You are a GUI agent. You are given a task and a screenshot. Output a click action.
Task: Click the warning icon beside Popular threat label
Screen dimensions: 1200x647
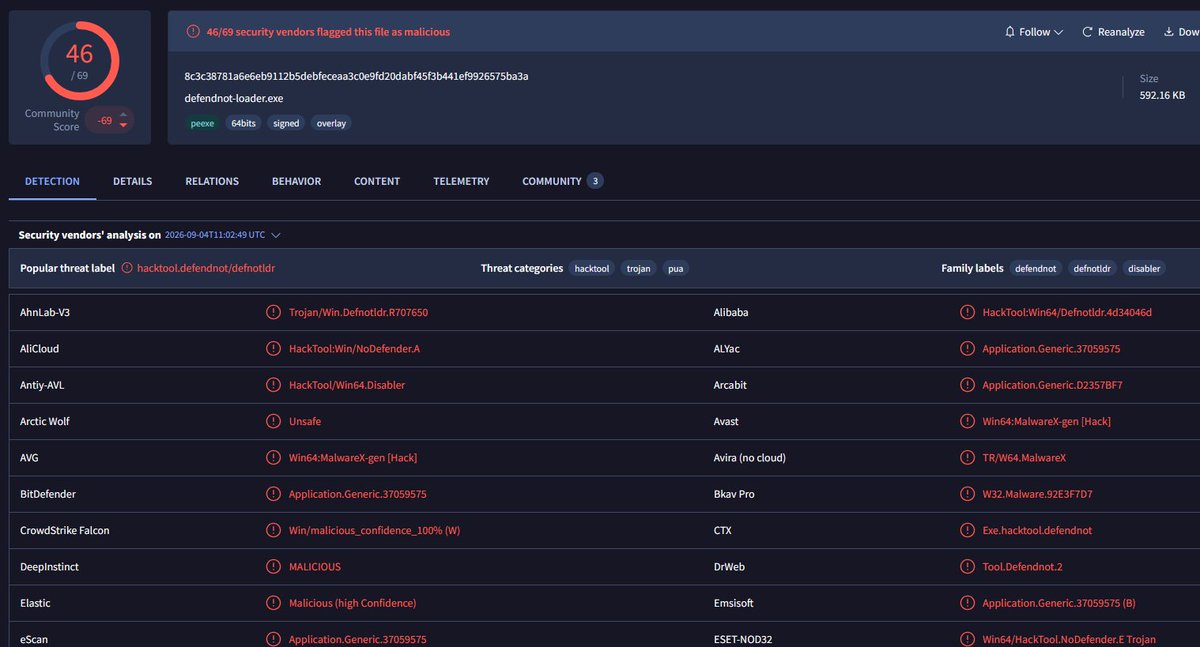click(x=127, y=268)
